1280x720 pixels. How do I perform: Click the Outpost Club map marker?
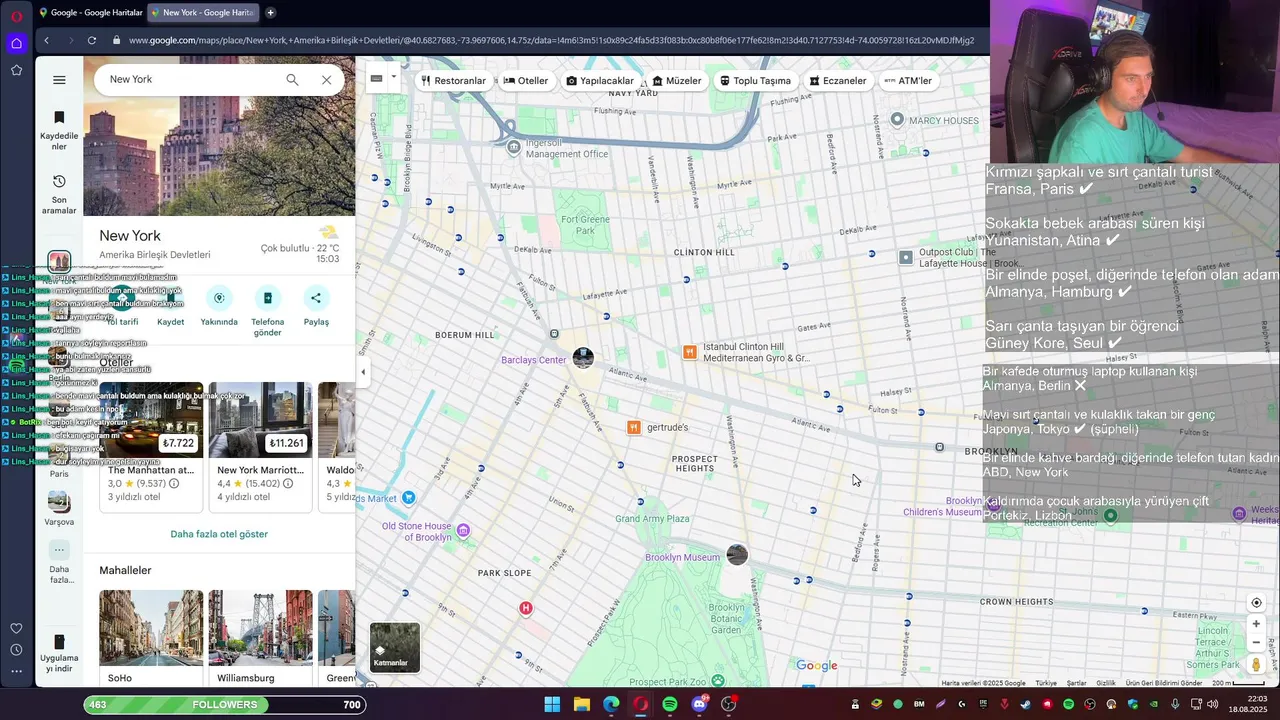click(x=906, y=258)
